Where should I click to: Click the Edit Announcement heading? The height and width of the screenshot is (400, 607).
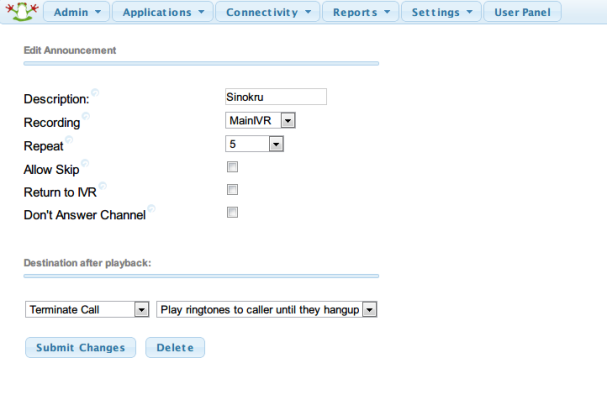[x=70, y=50]
